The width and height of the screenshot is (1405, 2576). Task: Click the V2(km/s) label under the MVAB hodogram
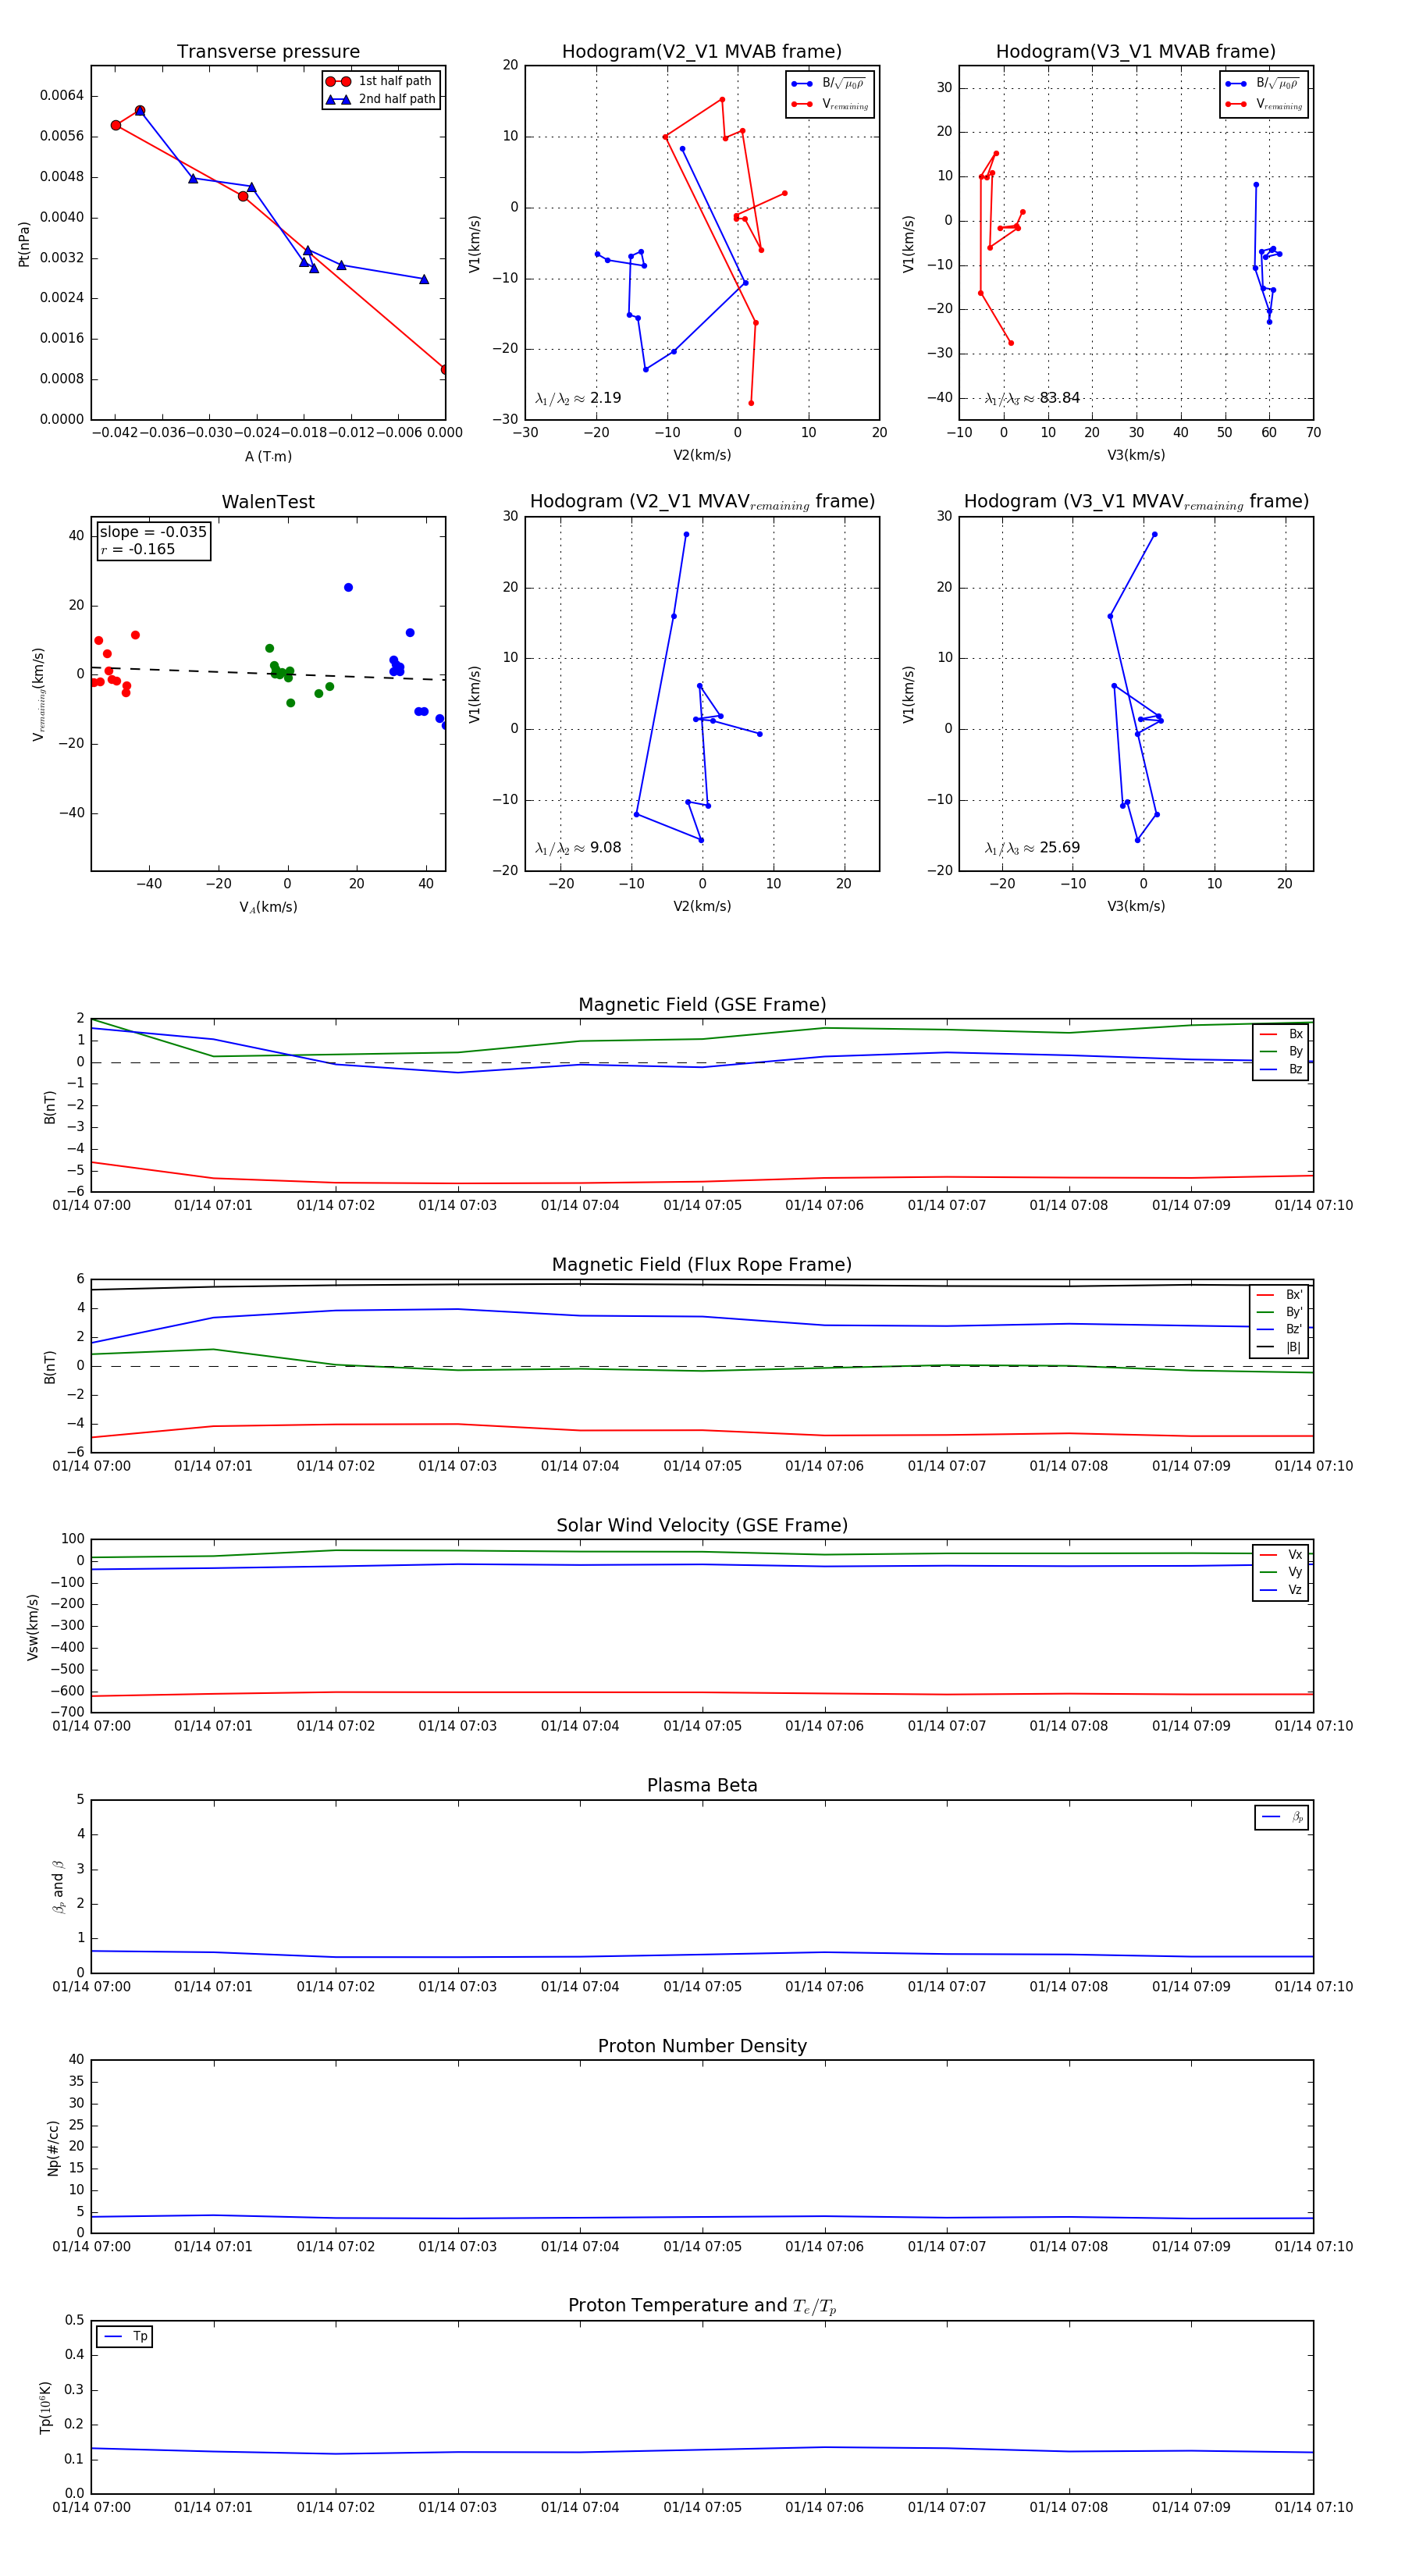pos(702,455)
